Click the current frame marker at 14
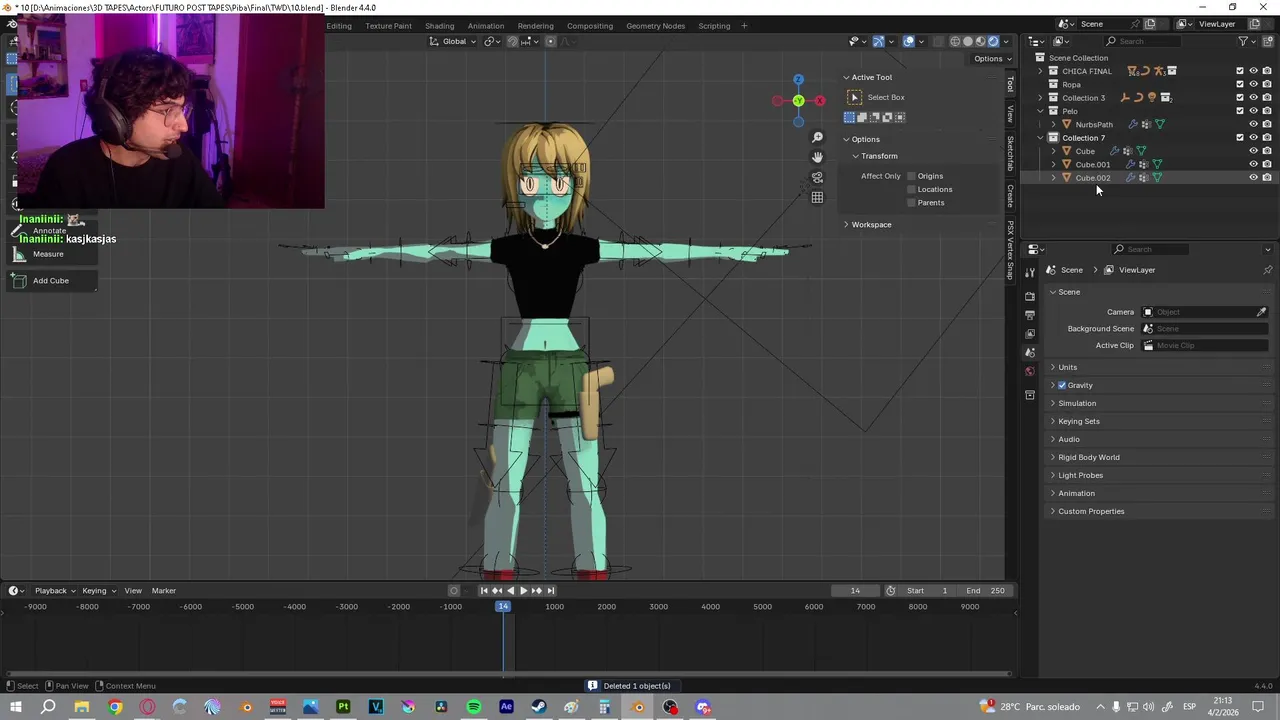1280x720 pixels. coord(503,607)
